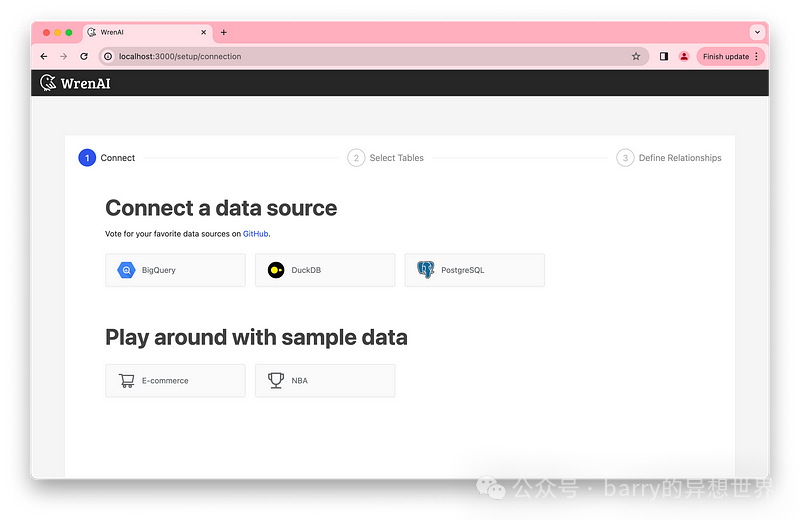Expand the tab search chevron dropdown
The image size is (800, 520).
tap(757, 32)
